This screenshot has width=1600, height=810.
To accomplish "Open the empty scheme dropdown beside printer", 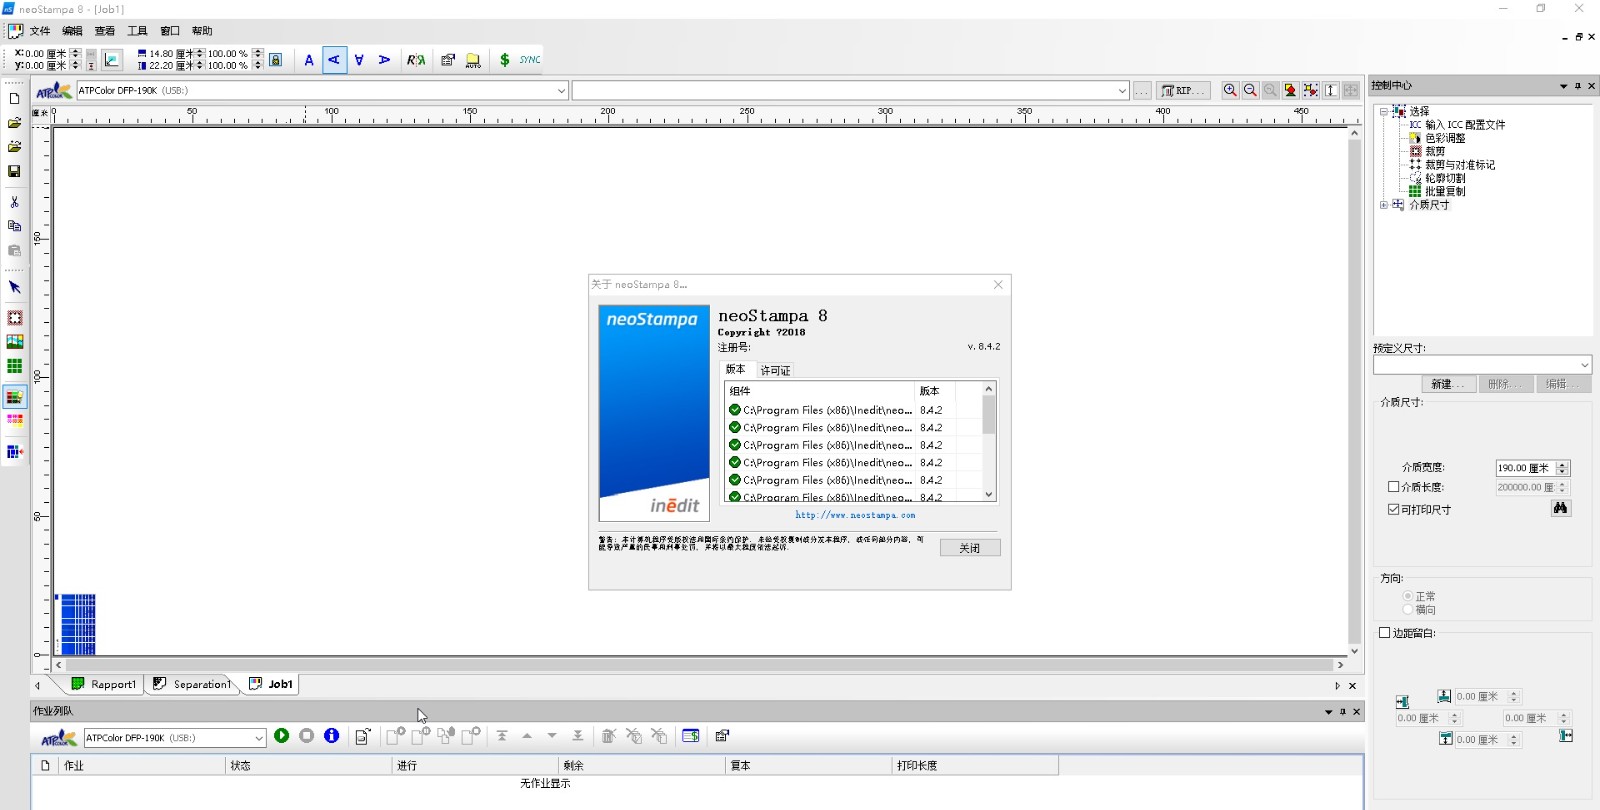I will [1122, 90].
